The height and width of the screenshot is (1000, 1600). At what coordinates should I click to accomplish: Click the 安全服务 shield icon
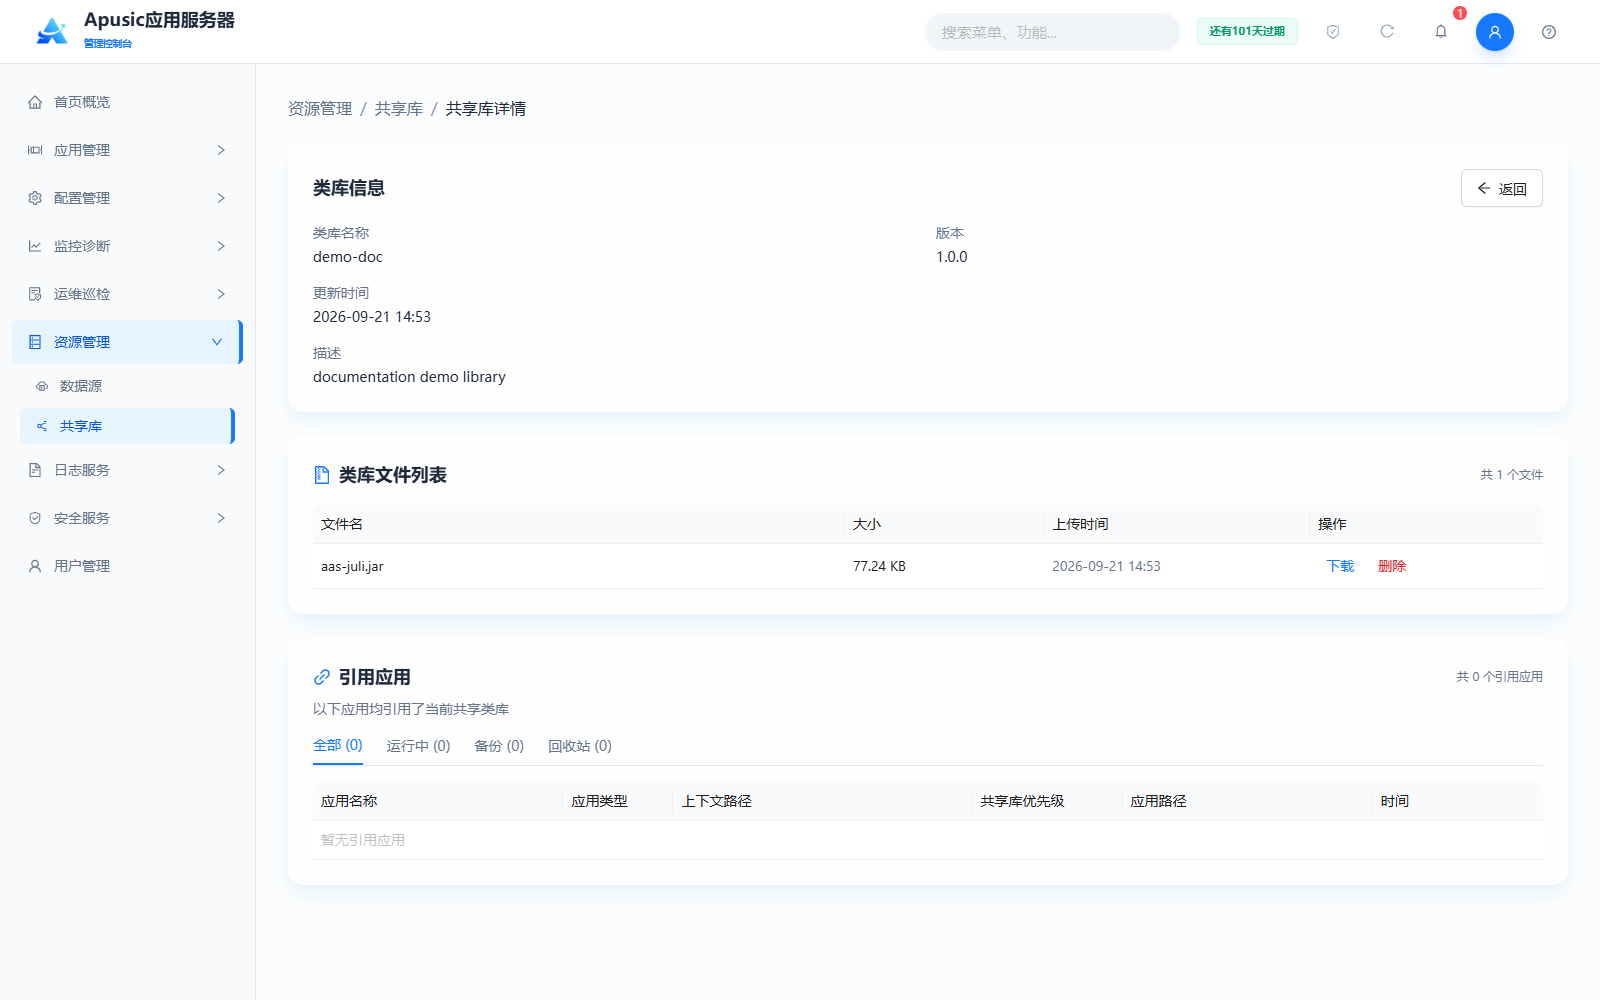click(x=35, y=518)
